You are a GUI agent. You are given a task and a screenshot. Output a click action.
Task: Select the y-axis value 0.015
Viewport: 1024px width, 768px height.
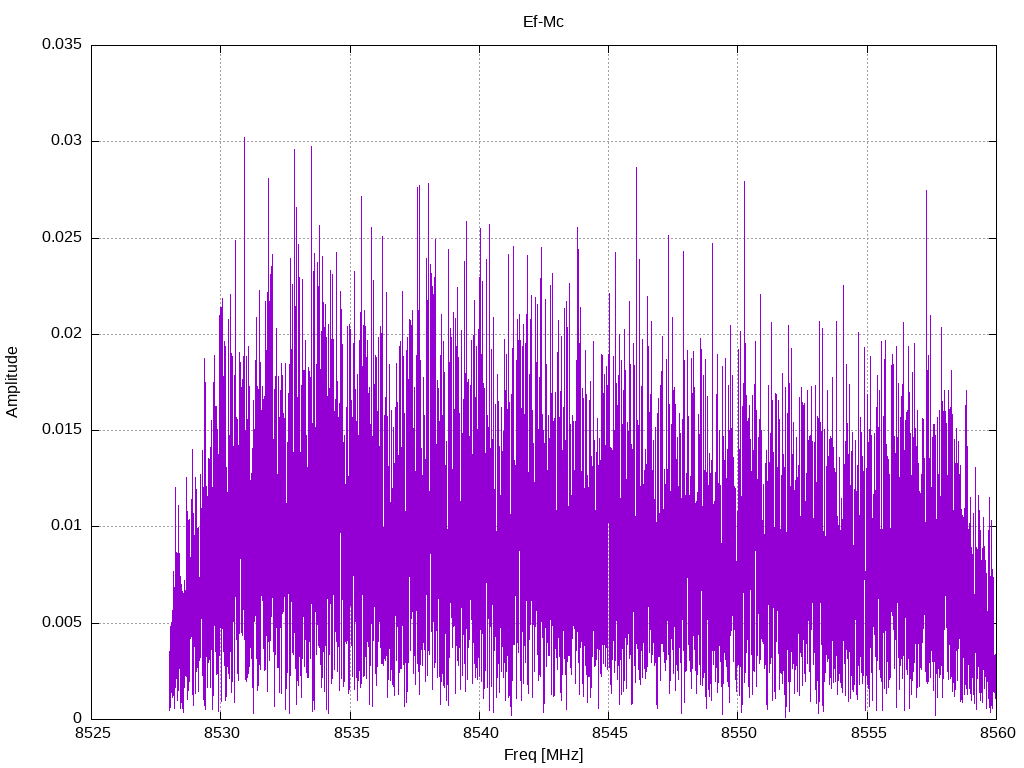pyautogui.click(x=62, y=429)
